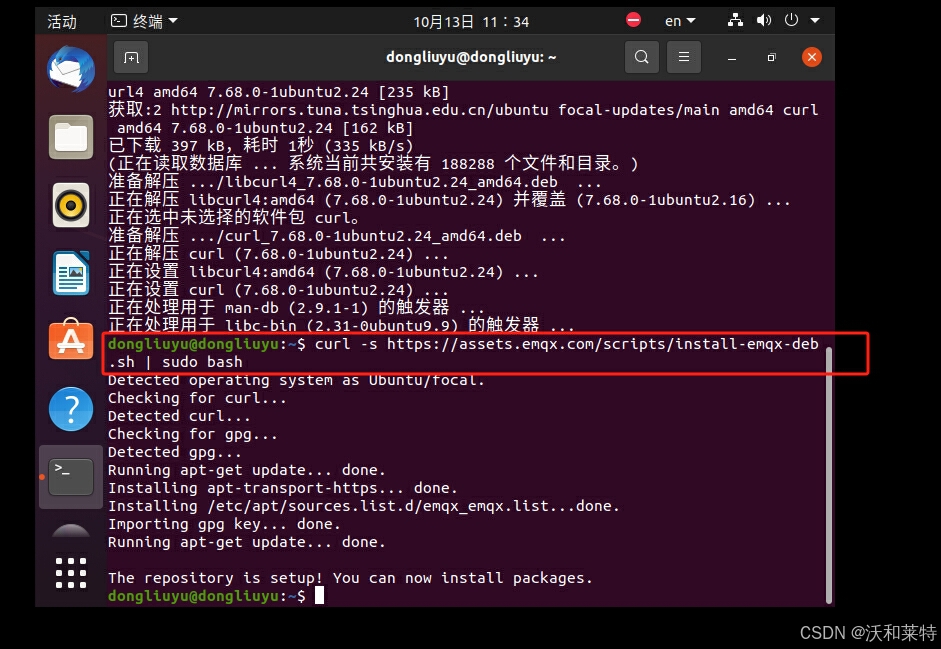Open a new terminal tab
This screenshot has width=941, height=649.
tap(131, 58)
